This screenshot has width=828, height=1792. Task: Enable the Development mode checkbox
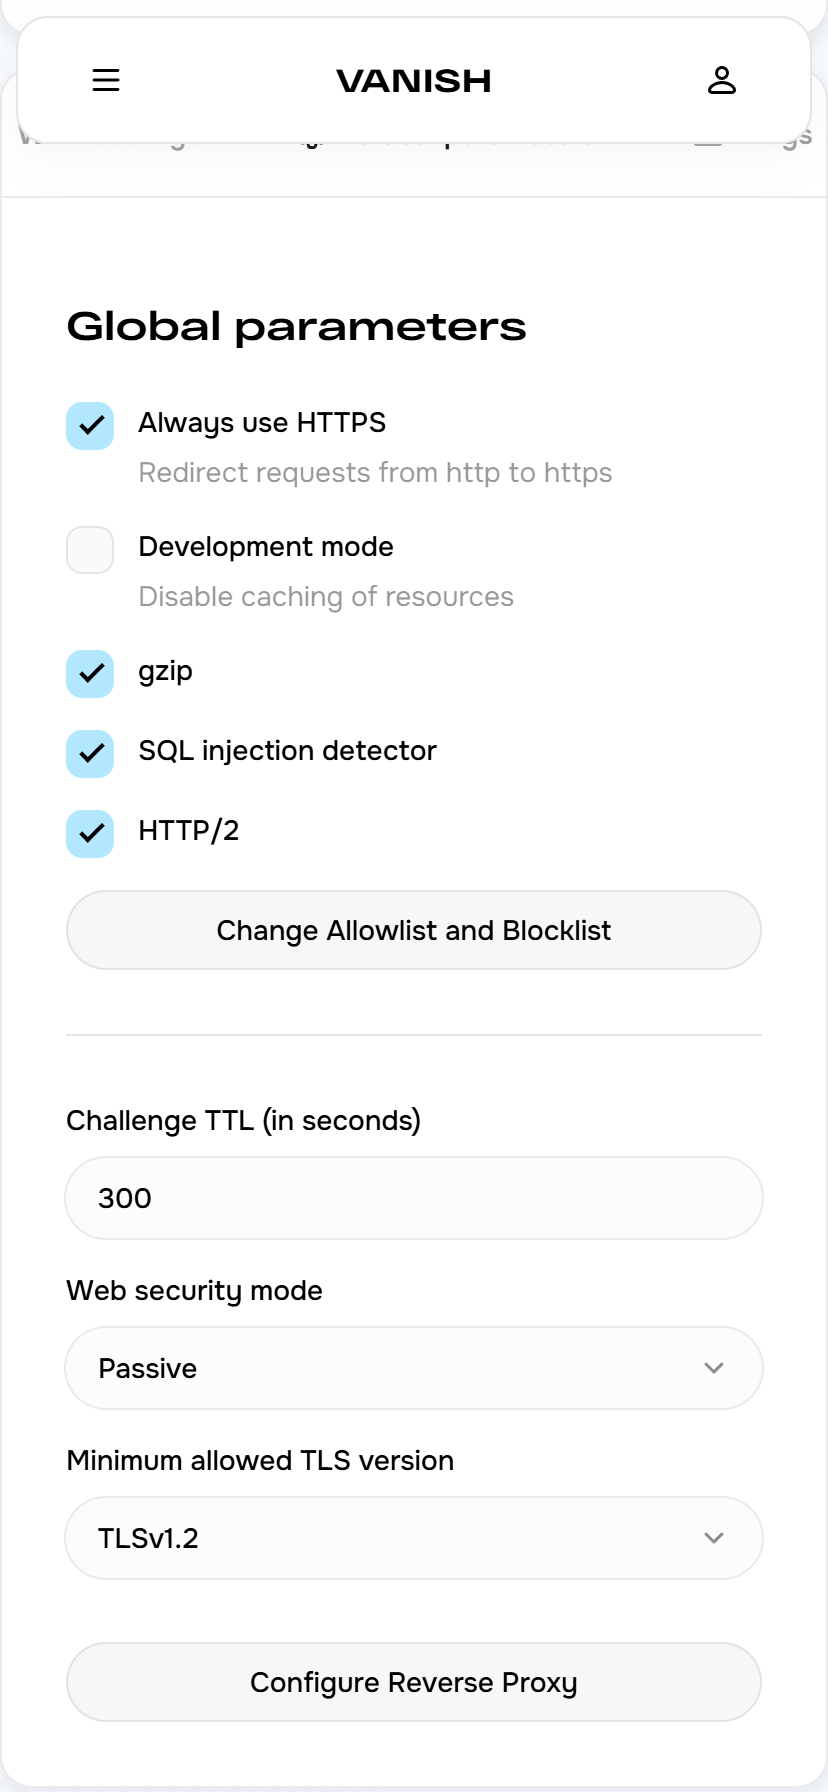pos(90,550)
